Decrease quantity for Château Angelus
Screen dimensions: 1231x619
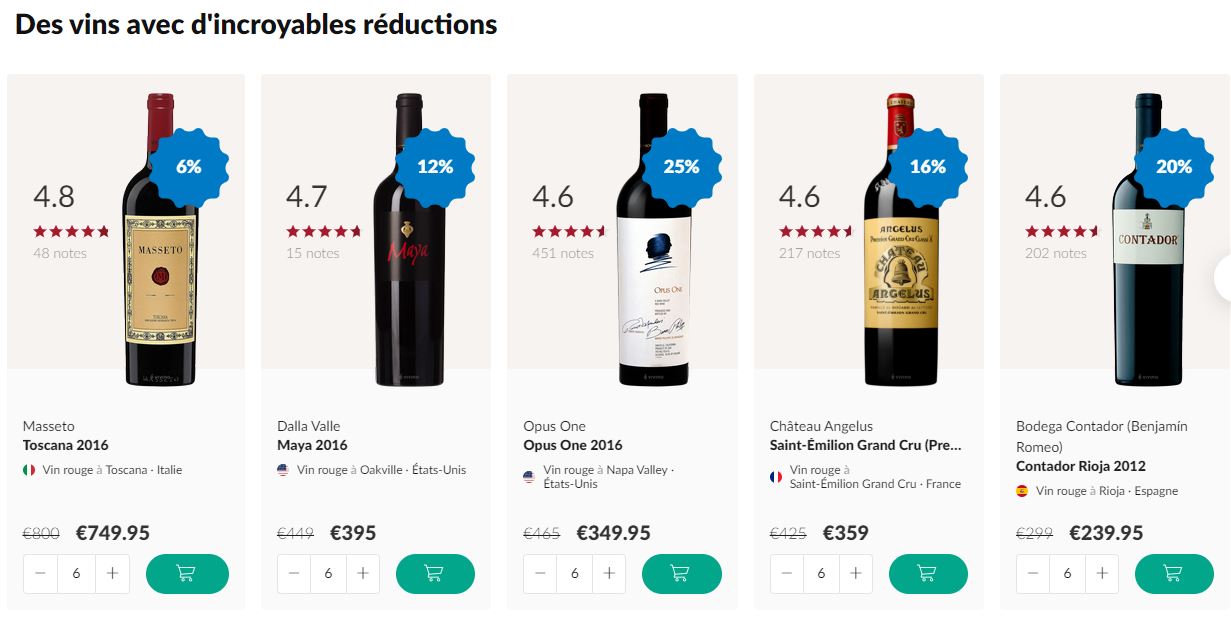pyautogui.click(x=787, y=574)
